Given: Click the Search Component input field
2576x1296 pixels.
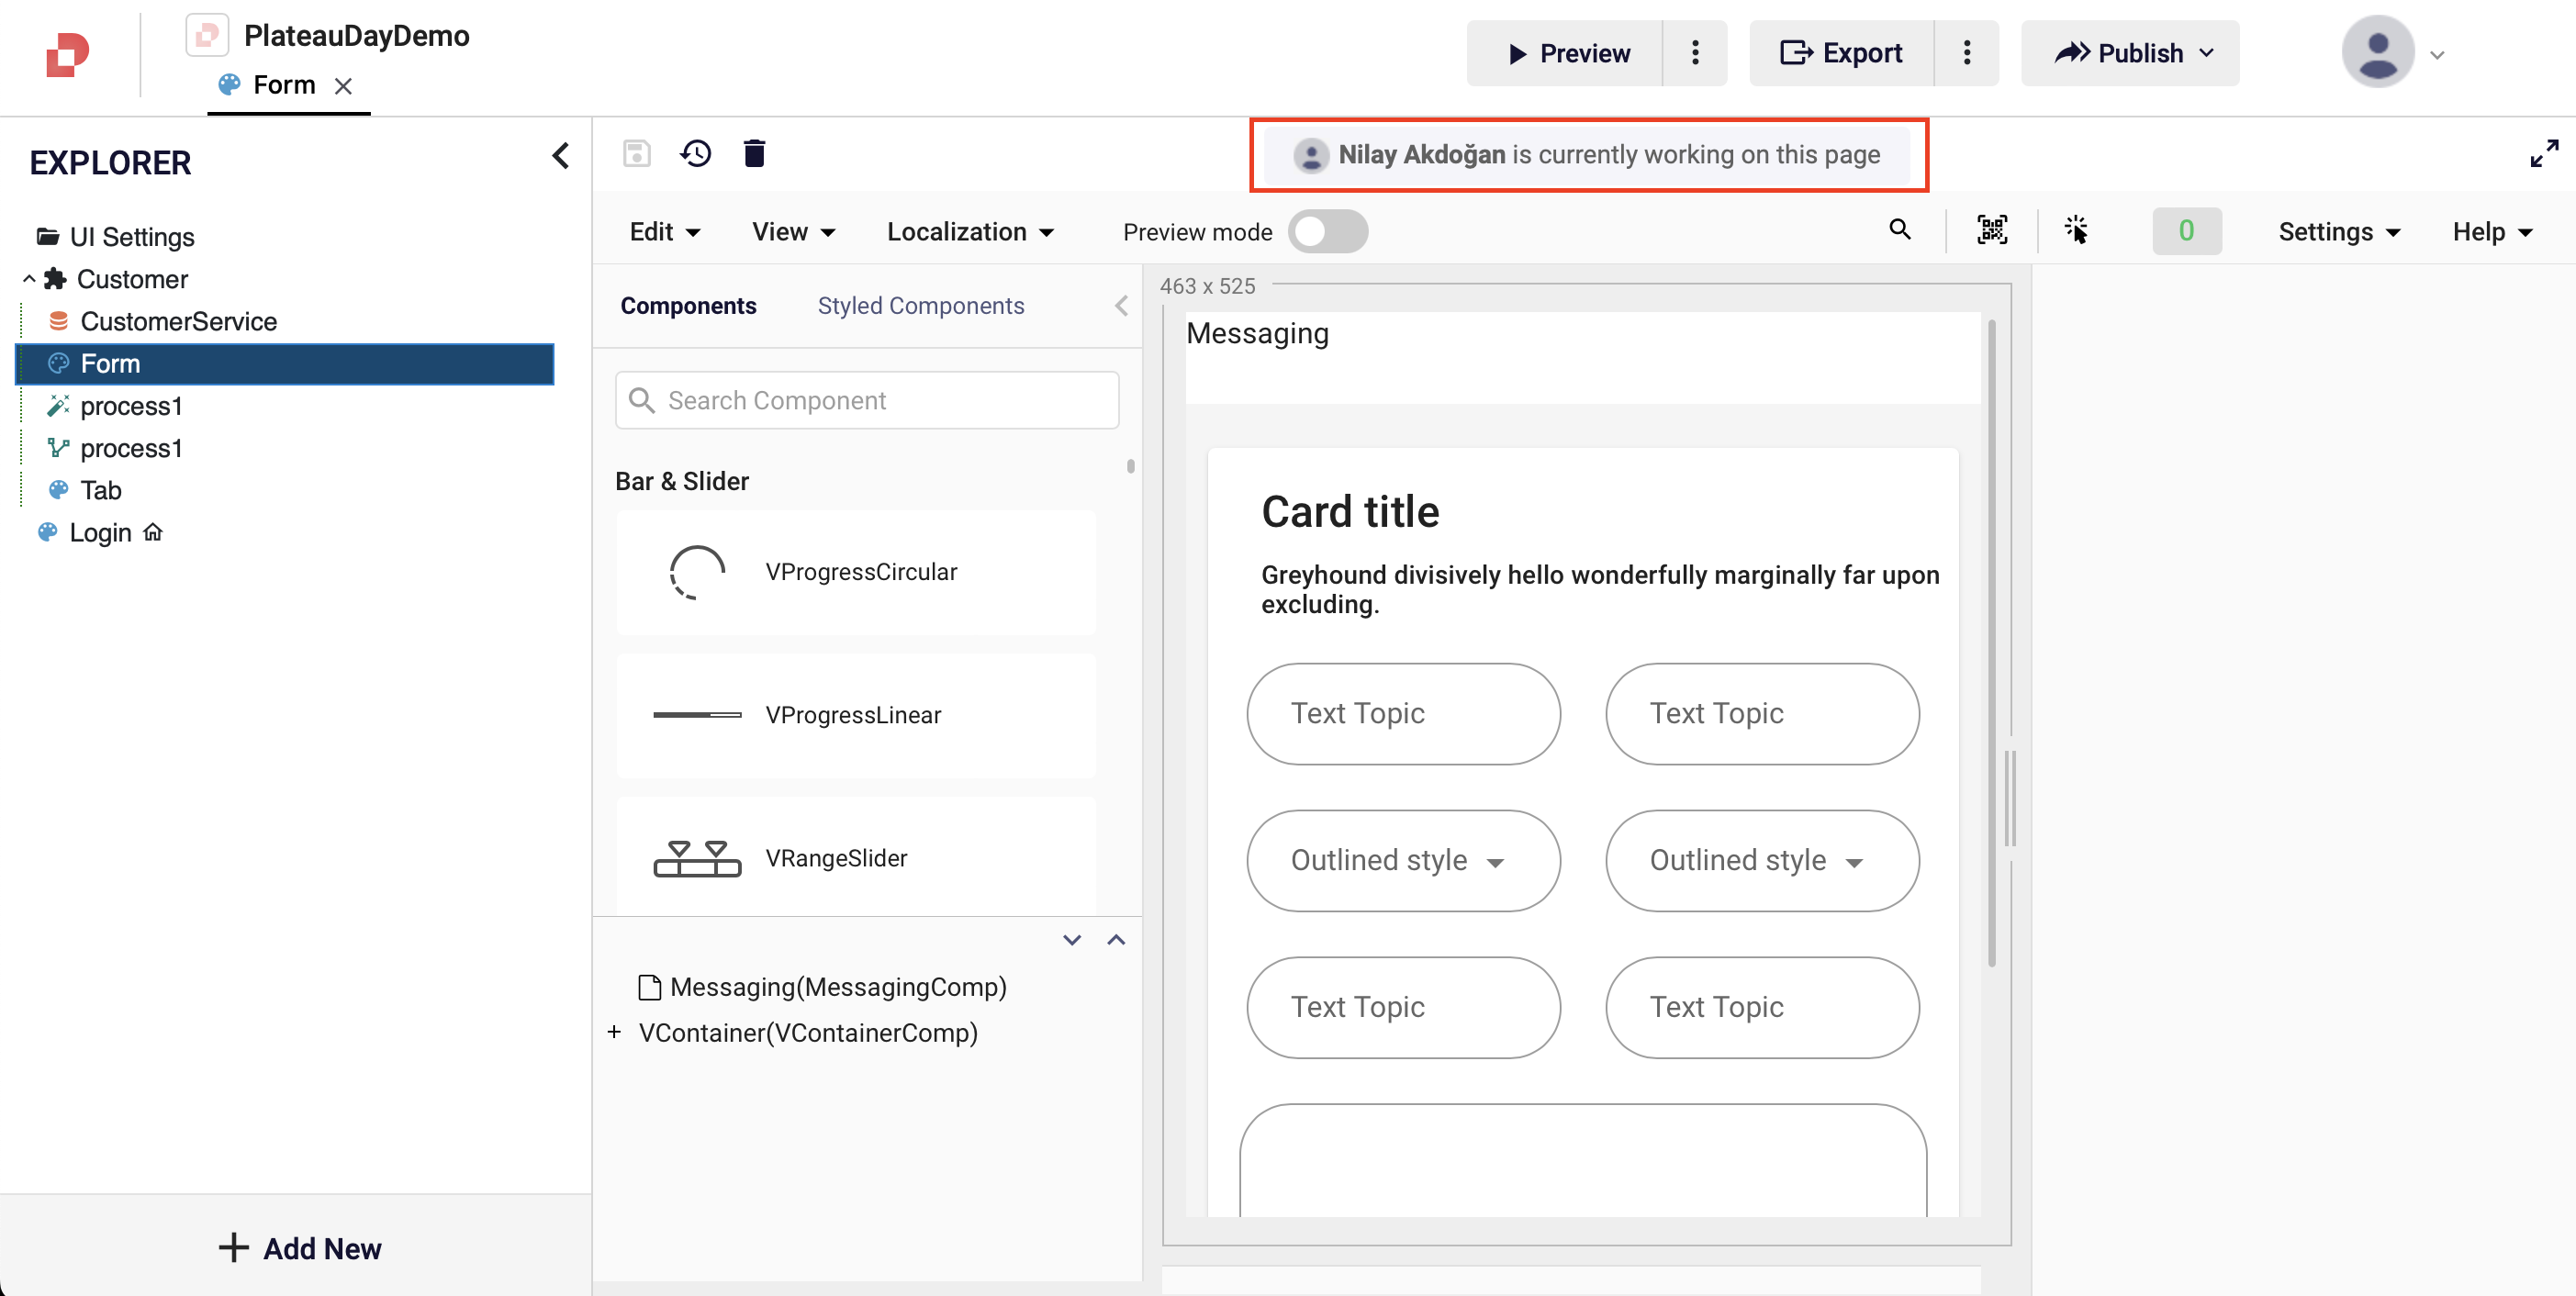Looking at the screenshot, I should pos(867,400).
